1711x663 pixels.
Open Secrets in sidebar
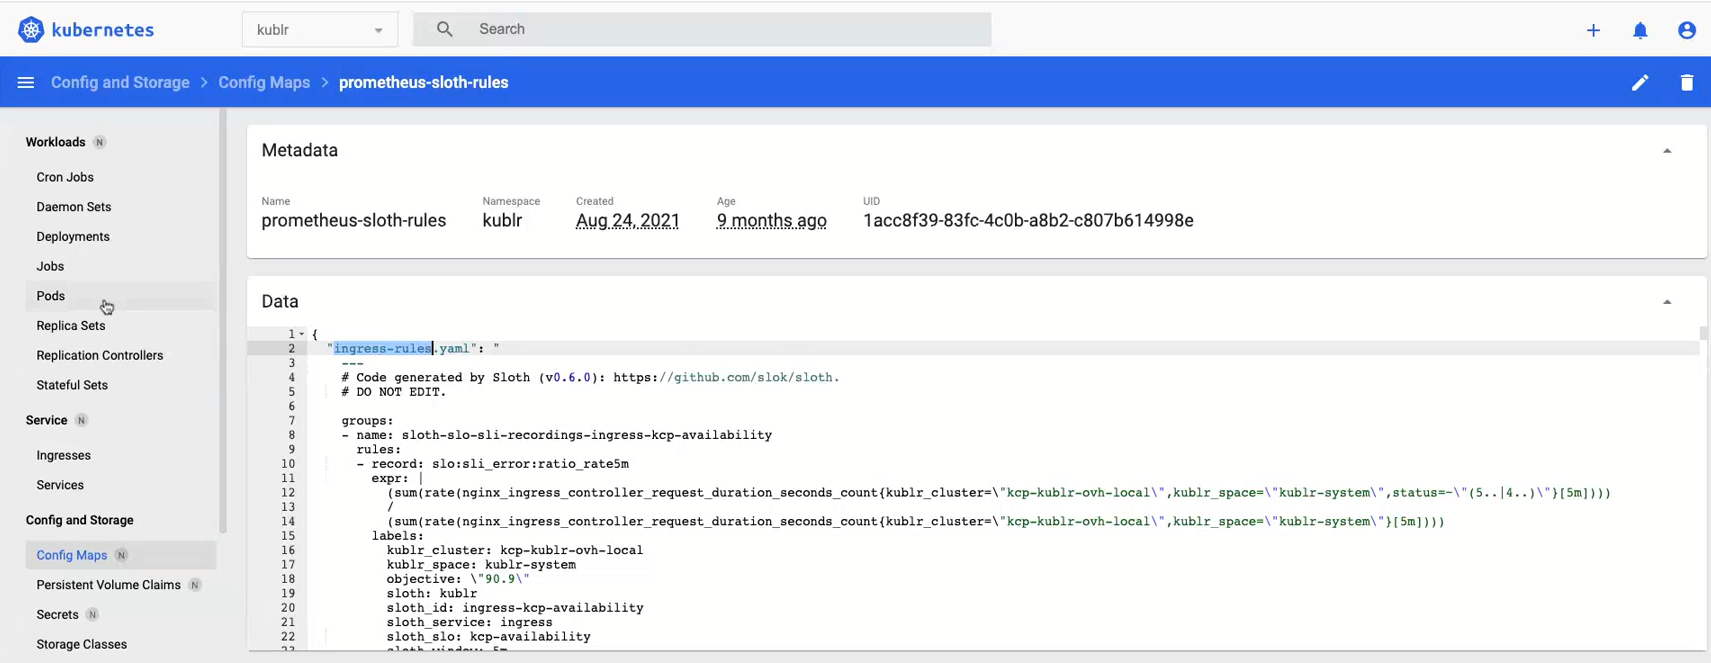click(x=57, y=615)
